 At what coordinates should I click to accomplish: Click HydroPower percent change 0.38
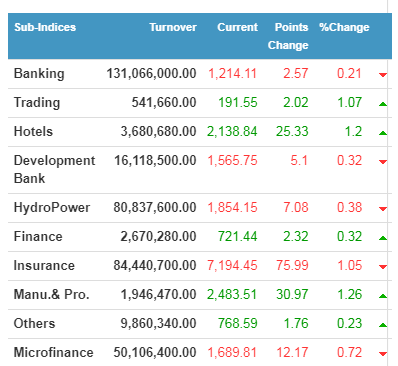tap(350, 208)
